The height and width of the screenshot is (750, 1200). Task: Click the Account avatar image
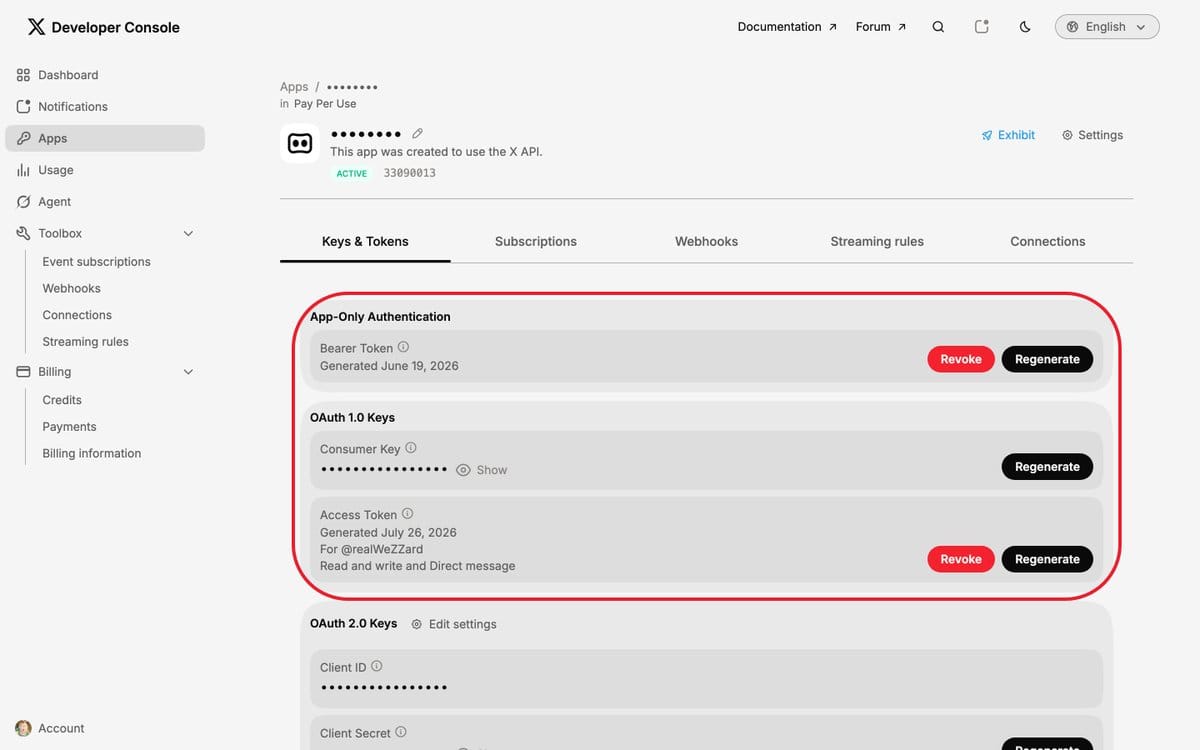tap(24, 728)
